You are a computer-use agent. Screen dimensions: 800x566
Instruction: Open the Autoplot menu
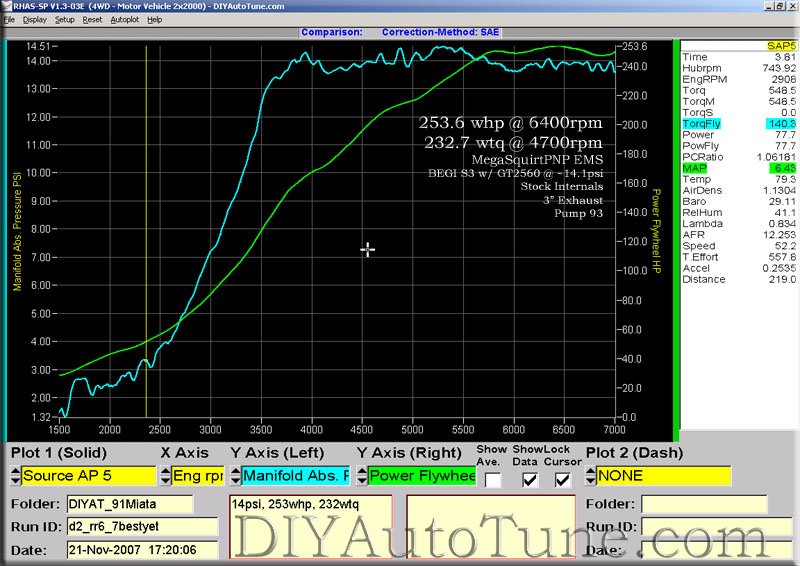coord(124,19)
